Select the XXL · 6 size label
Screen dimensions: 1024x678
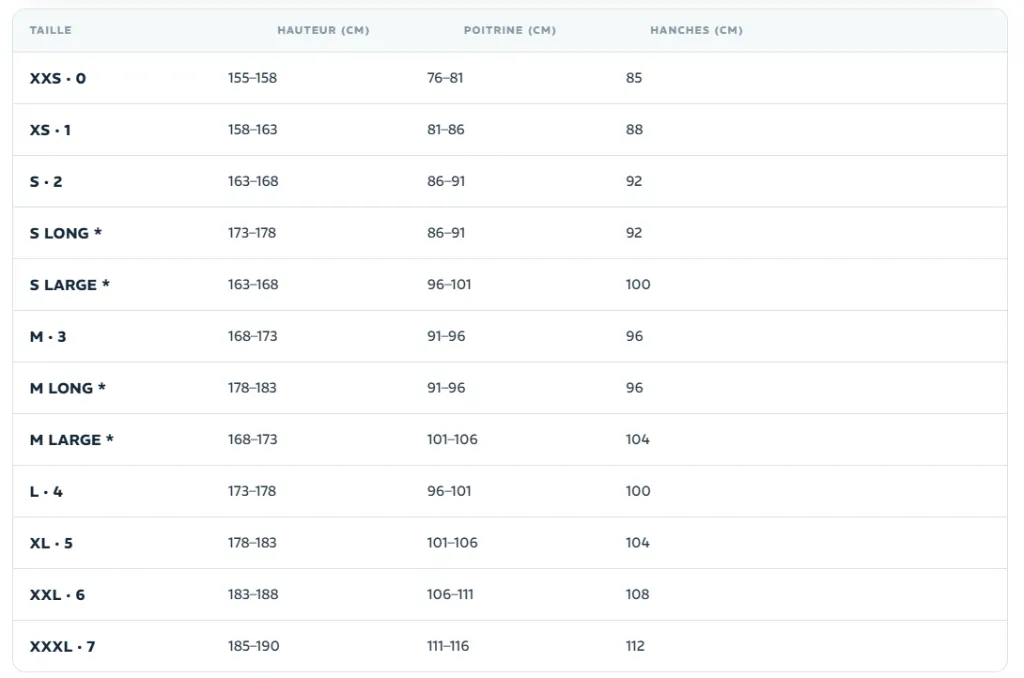(57, 594)
